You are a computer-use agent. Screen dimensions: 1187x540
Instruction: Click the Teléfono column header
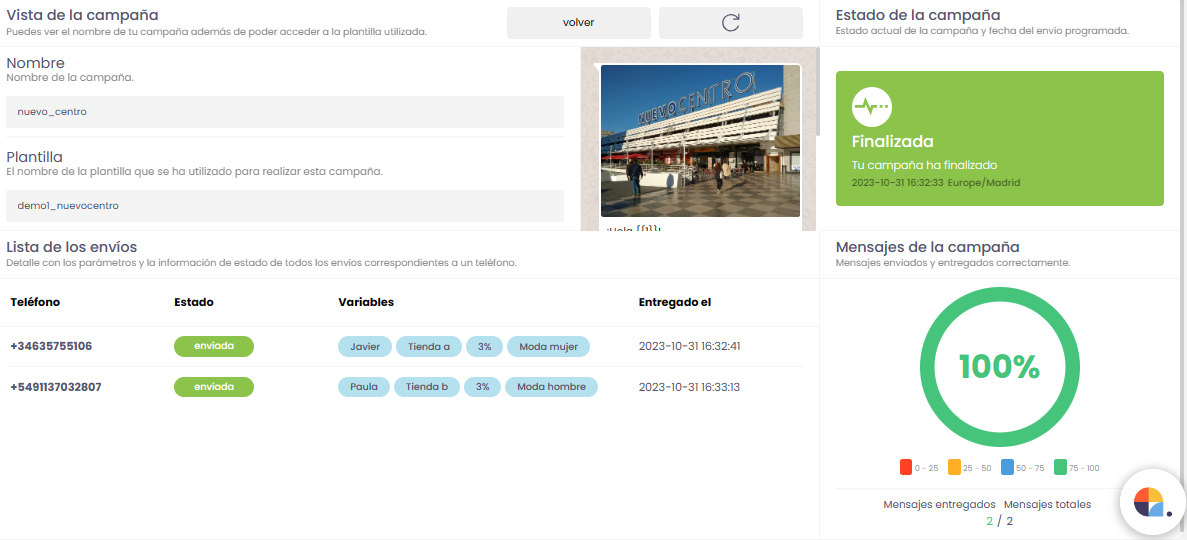click(35, 302)
